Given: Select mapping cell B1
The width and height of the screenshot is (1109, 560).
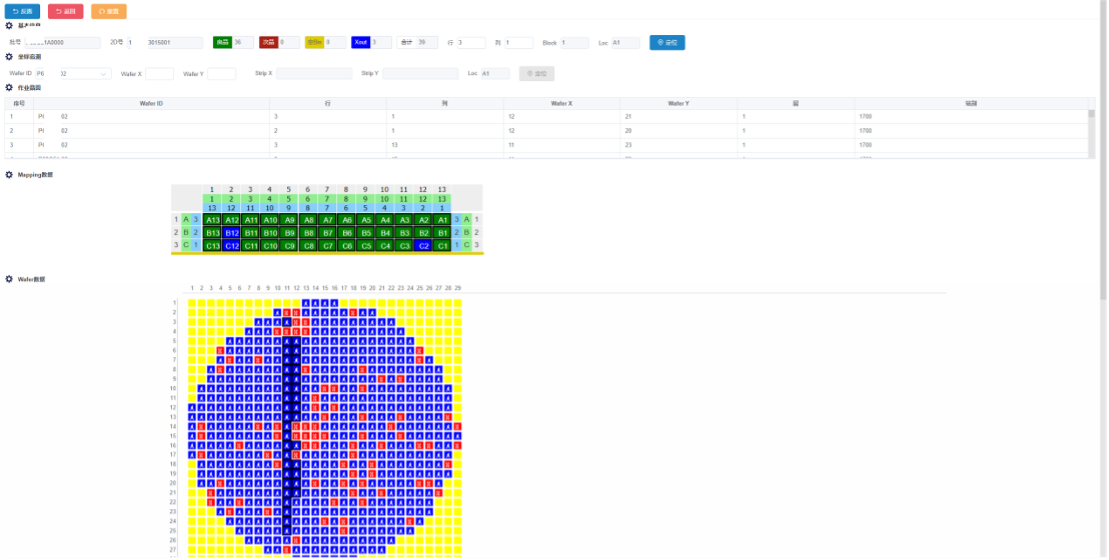Looking at the screenshot, I should (442, 233).
